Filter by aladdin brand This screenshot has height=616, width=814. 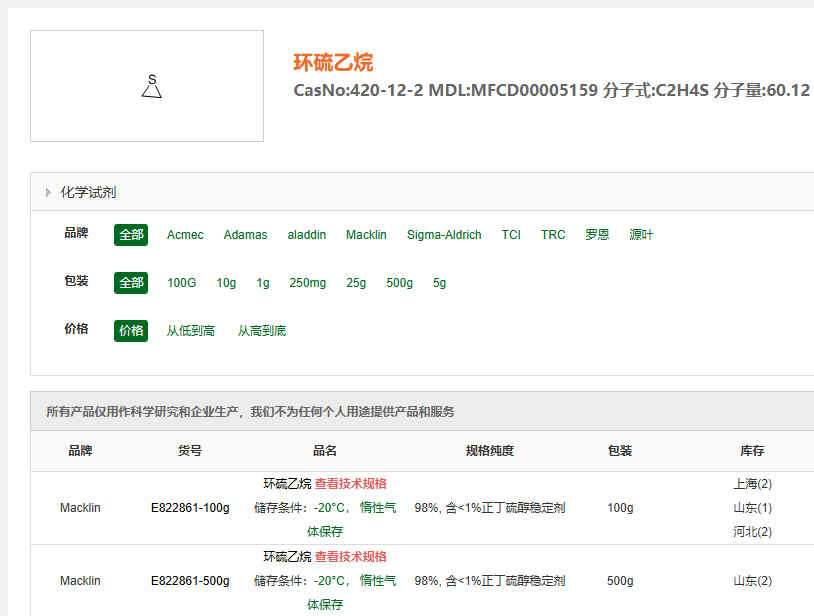point(307,235)
